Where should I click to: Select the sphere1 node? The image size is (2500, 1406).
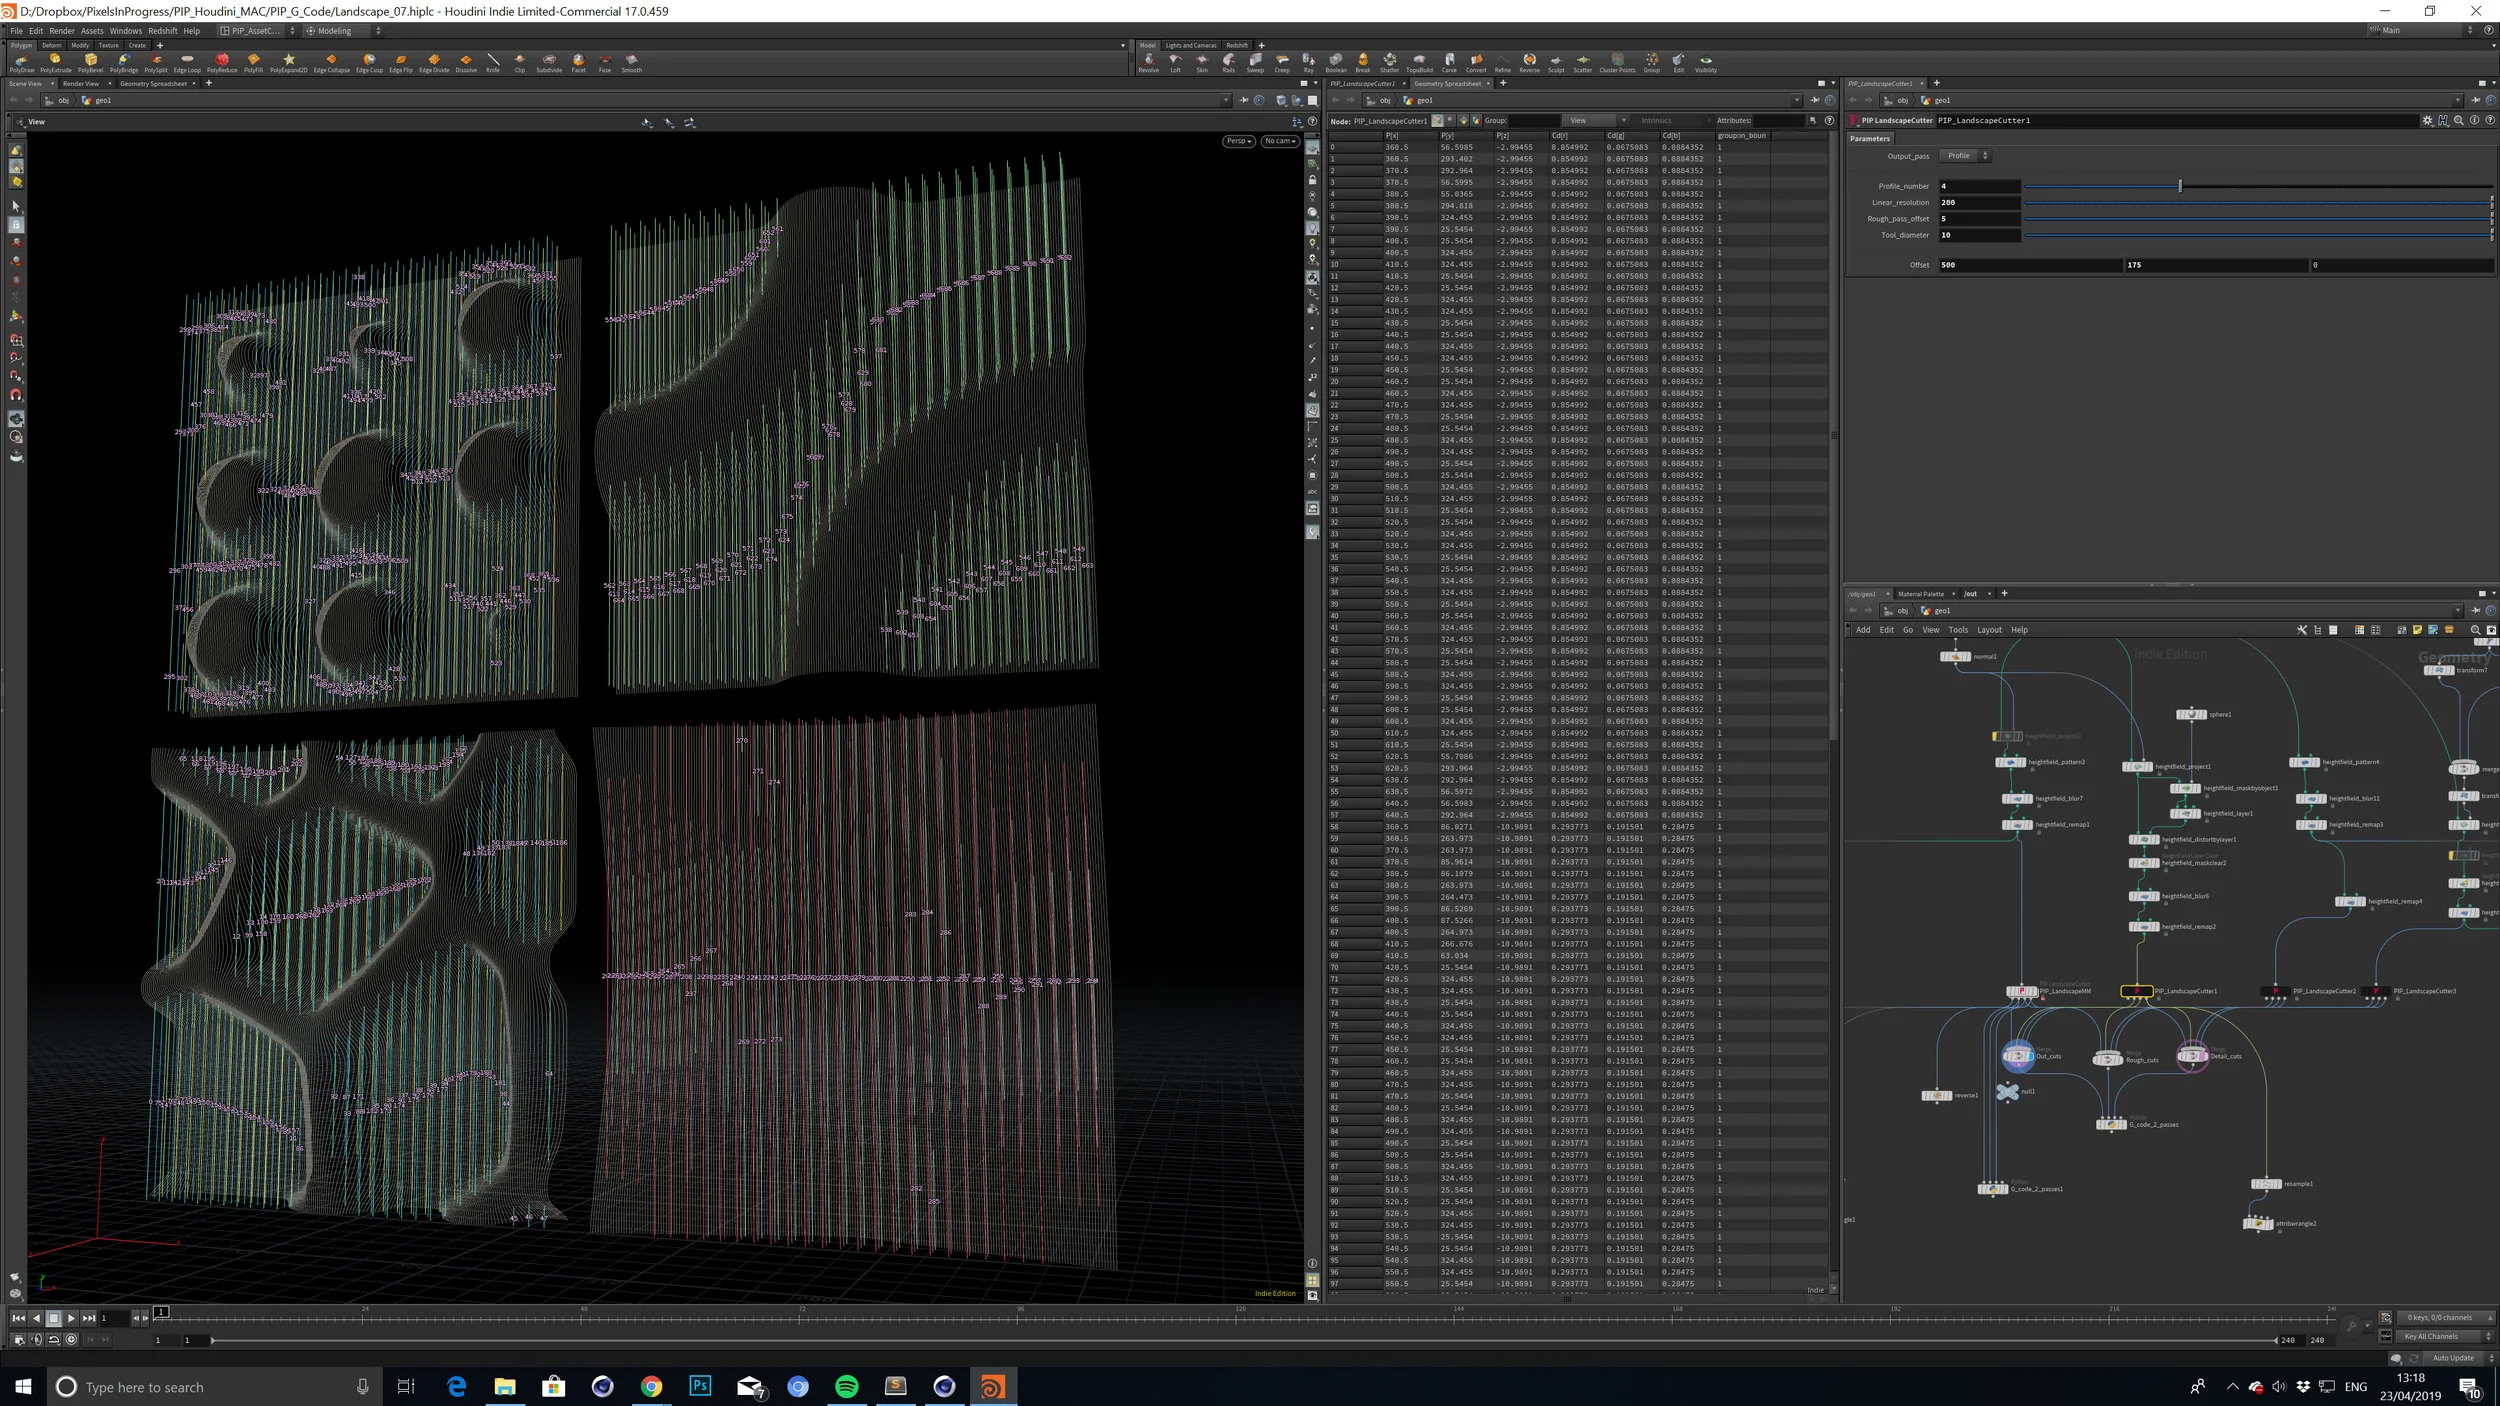pos(2191,714)
